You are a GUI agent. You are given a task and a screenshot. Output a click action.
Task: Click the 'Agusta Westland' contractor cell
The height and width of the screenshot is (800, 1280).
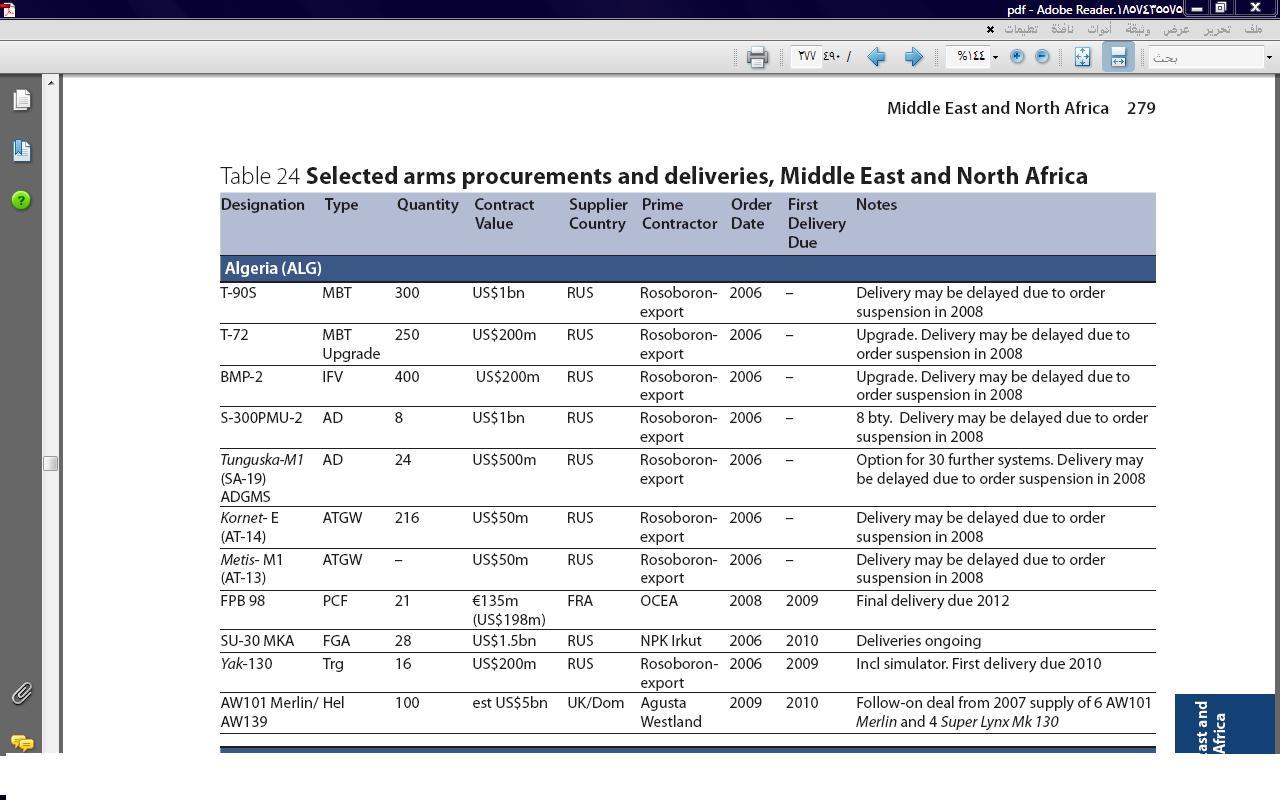click(671, 712)
